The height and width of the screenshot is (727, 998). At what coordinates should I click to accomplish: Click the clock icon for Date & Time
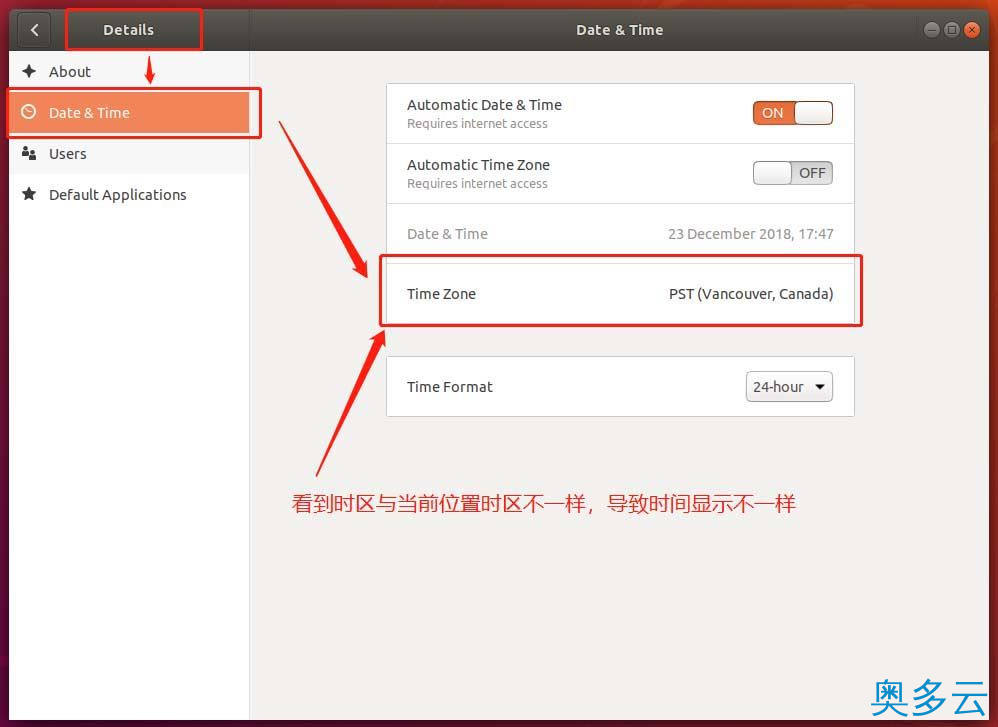point(29,113)
